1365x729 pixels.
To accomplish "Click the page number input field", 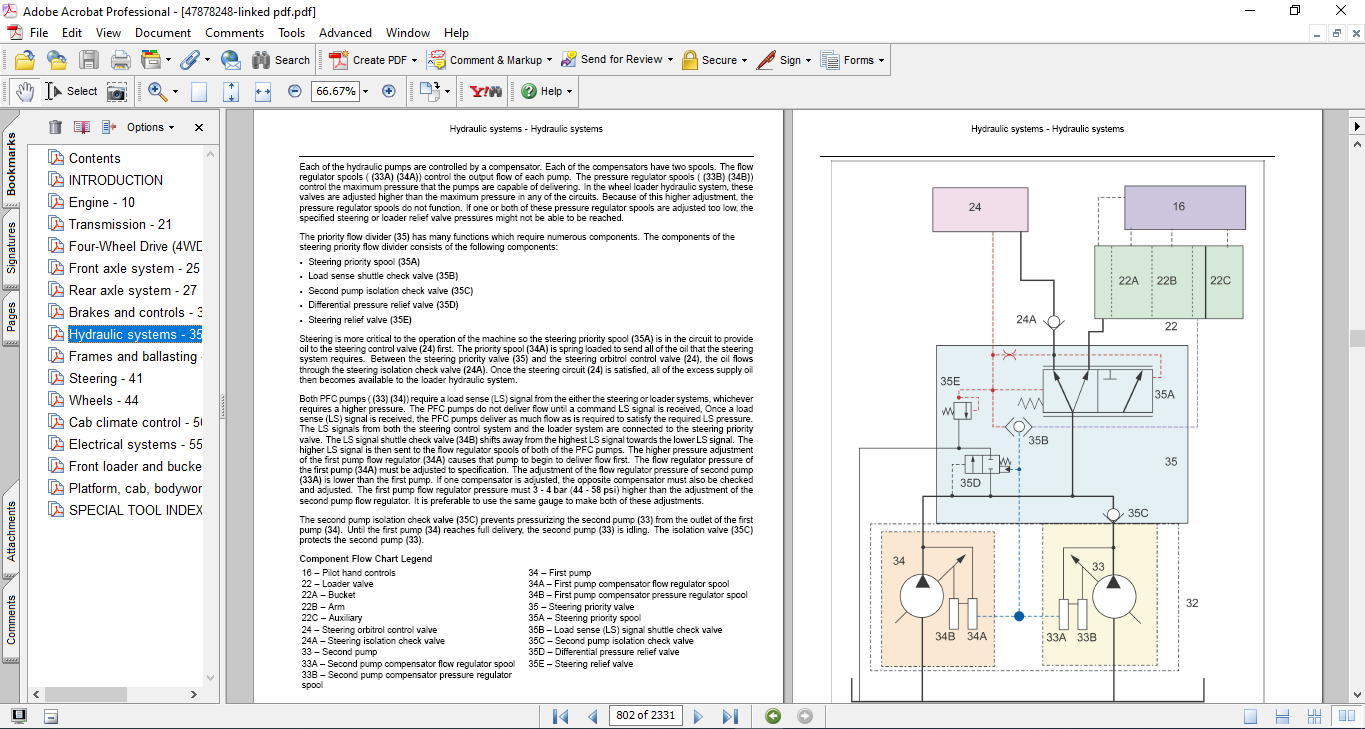I will 645,715.
